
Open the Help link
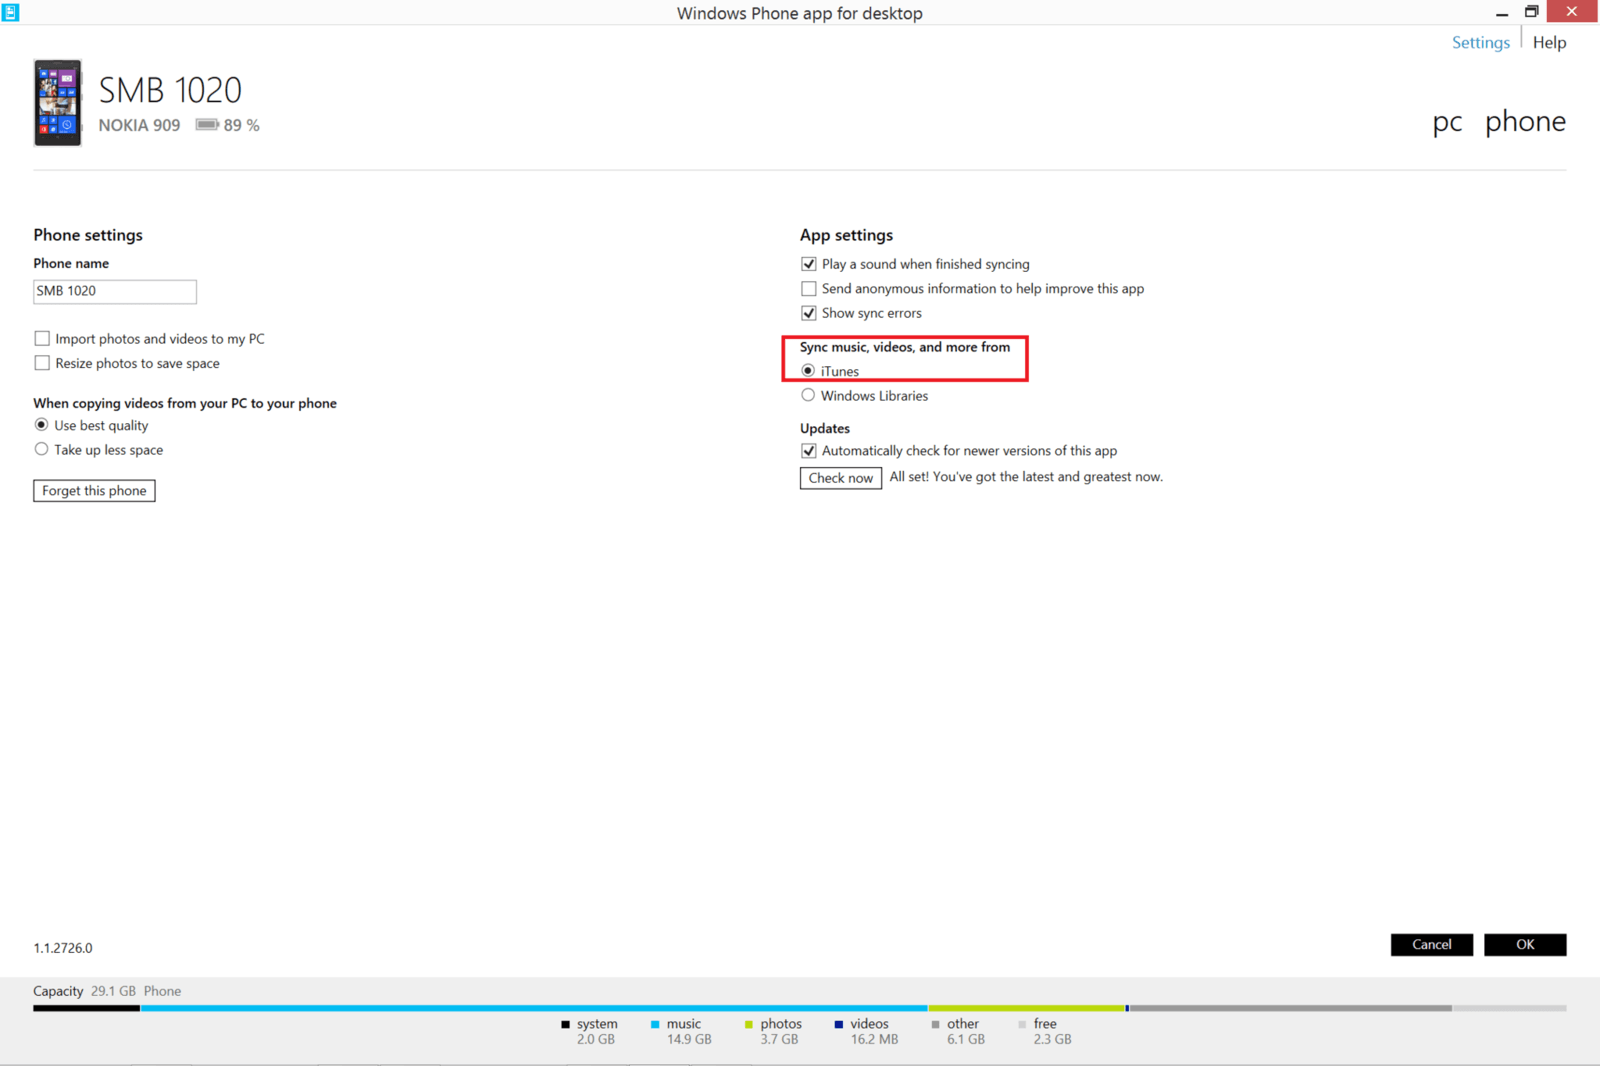pyautogui.click(x=1549, y=42)
